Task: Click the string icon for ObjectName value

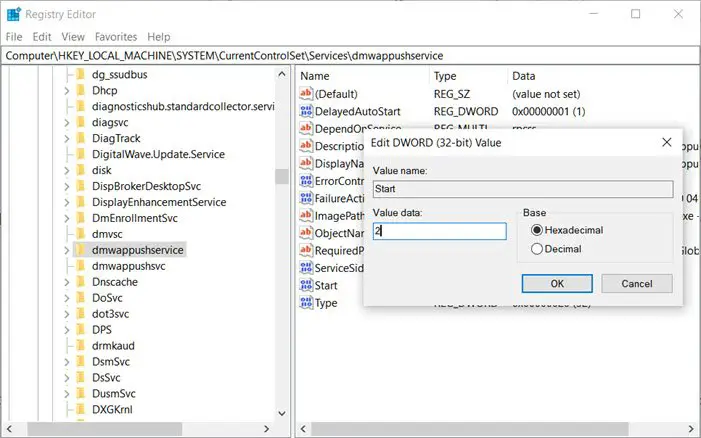Action: (x=306, y=233)
